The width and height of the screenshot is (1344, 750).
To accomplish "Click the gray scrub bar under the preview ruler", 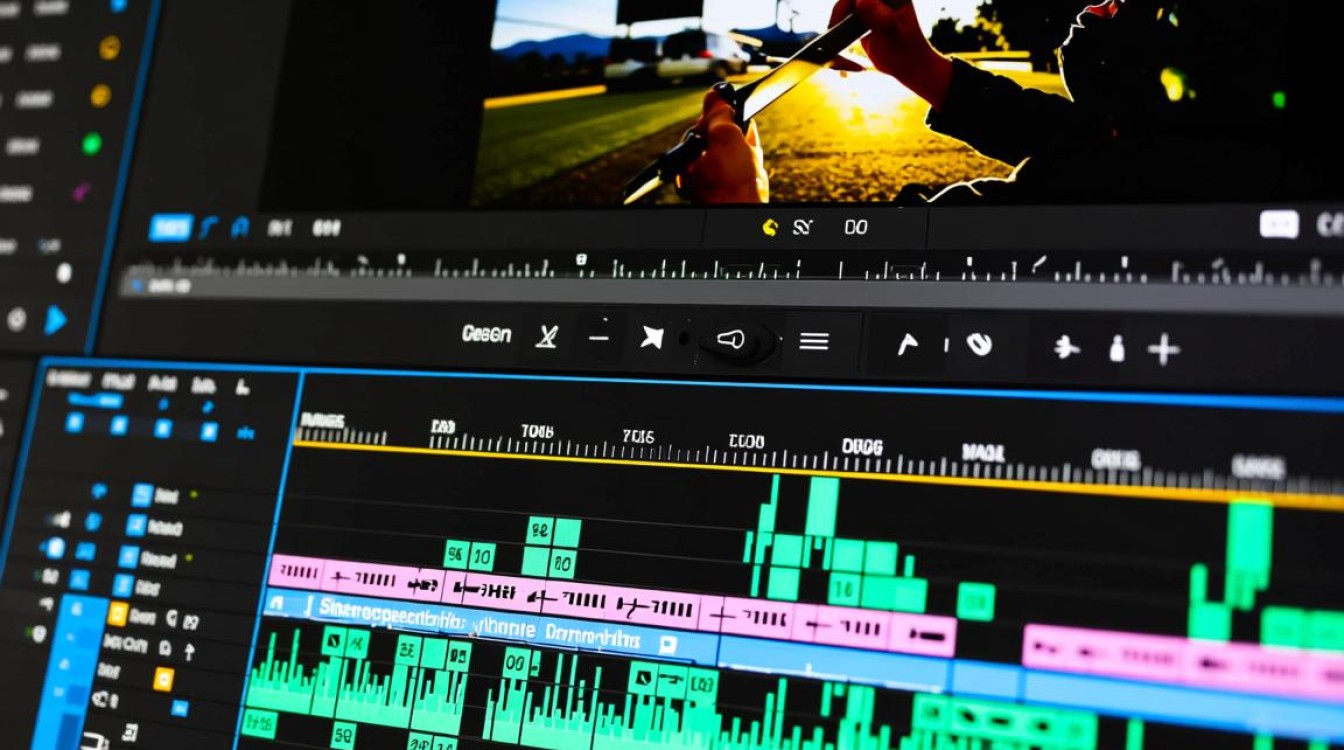I will [730, 292].
